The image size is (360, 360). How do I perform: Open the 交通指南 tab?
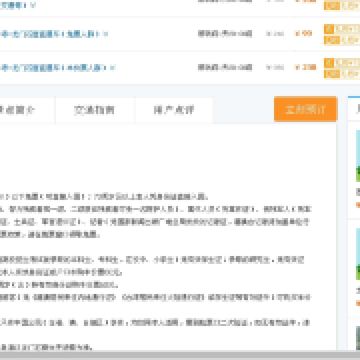point(95,110)
